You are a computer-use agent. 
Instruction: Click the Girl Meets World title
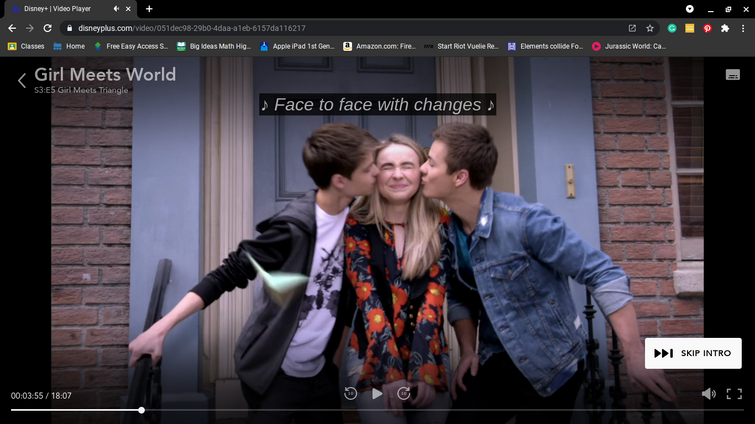105,75
